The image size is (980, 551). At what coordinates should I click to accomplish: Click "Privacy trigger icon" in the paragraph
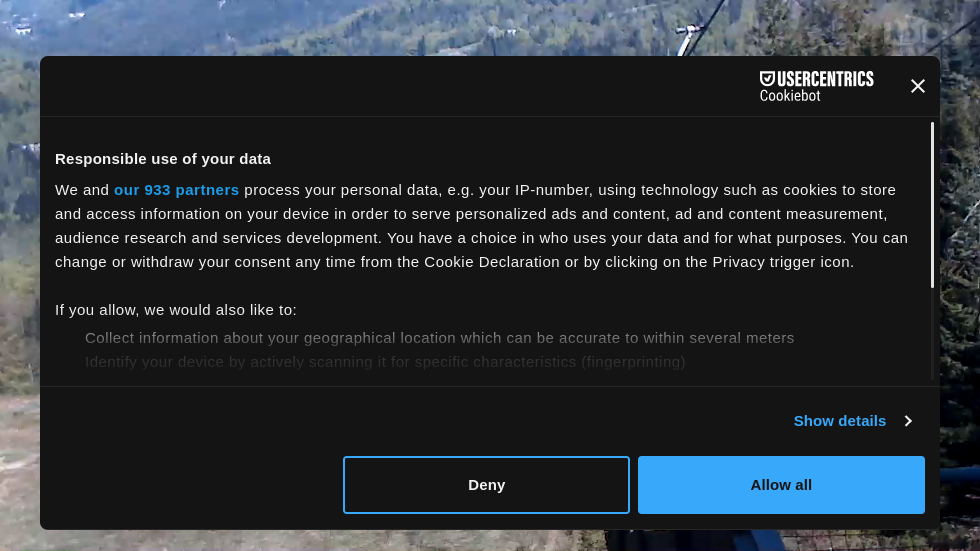783,262
